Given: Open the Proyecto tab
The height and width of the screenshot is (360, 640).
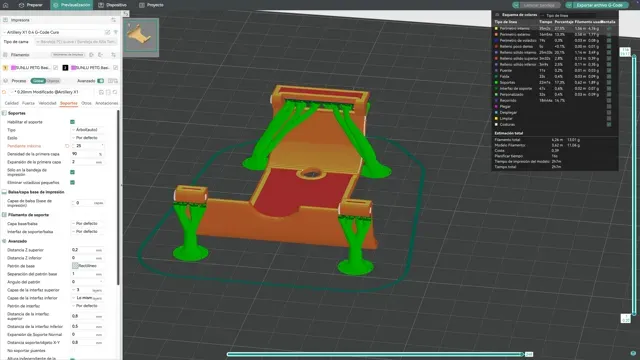Looking at the screenshot, I should point(151,5).
